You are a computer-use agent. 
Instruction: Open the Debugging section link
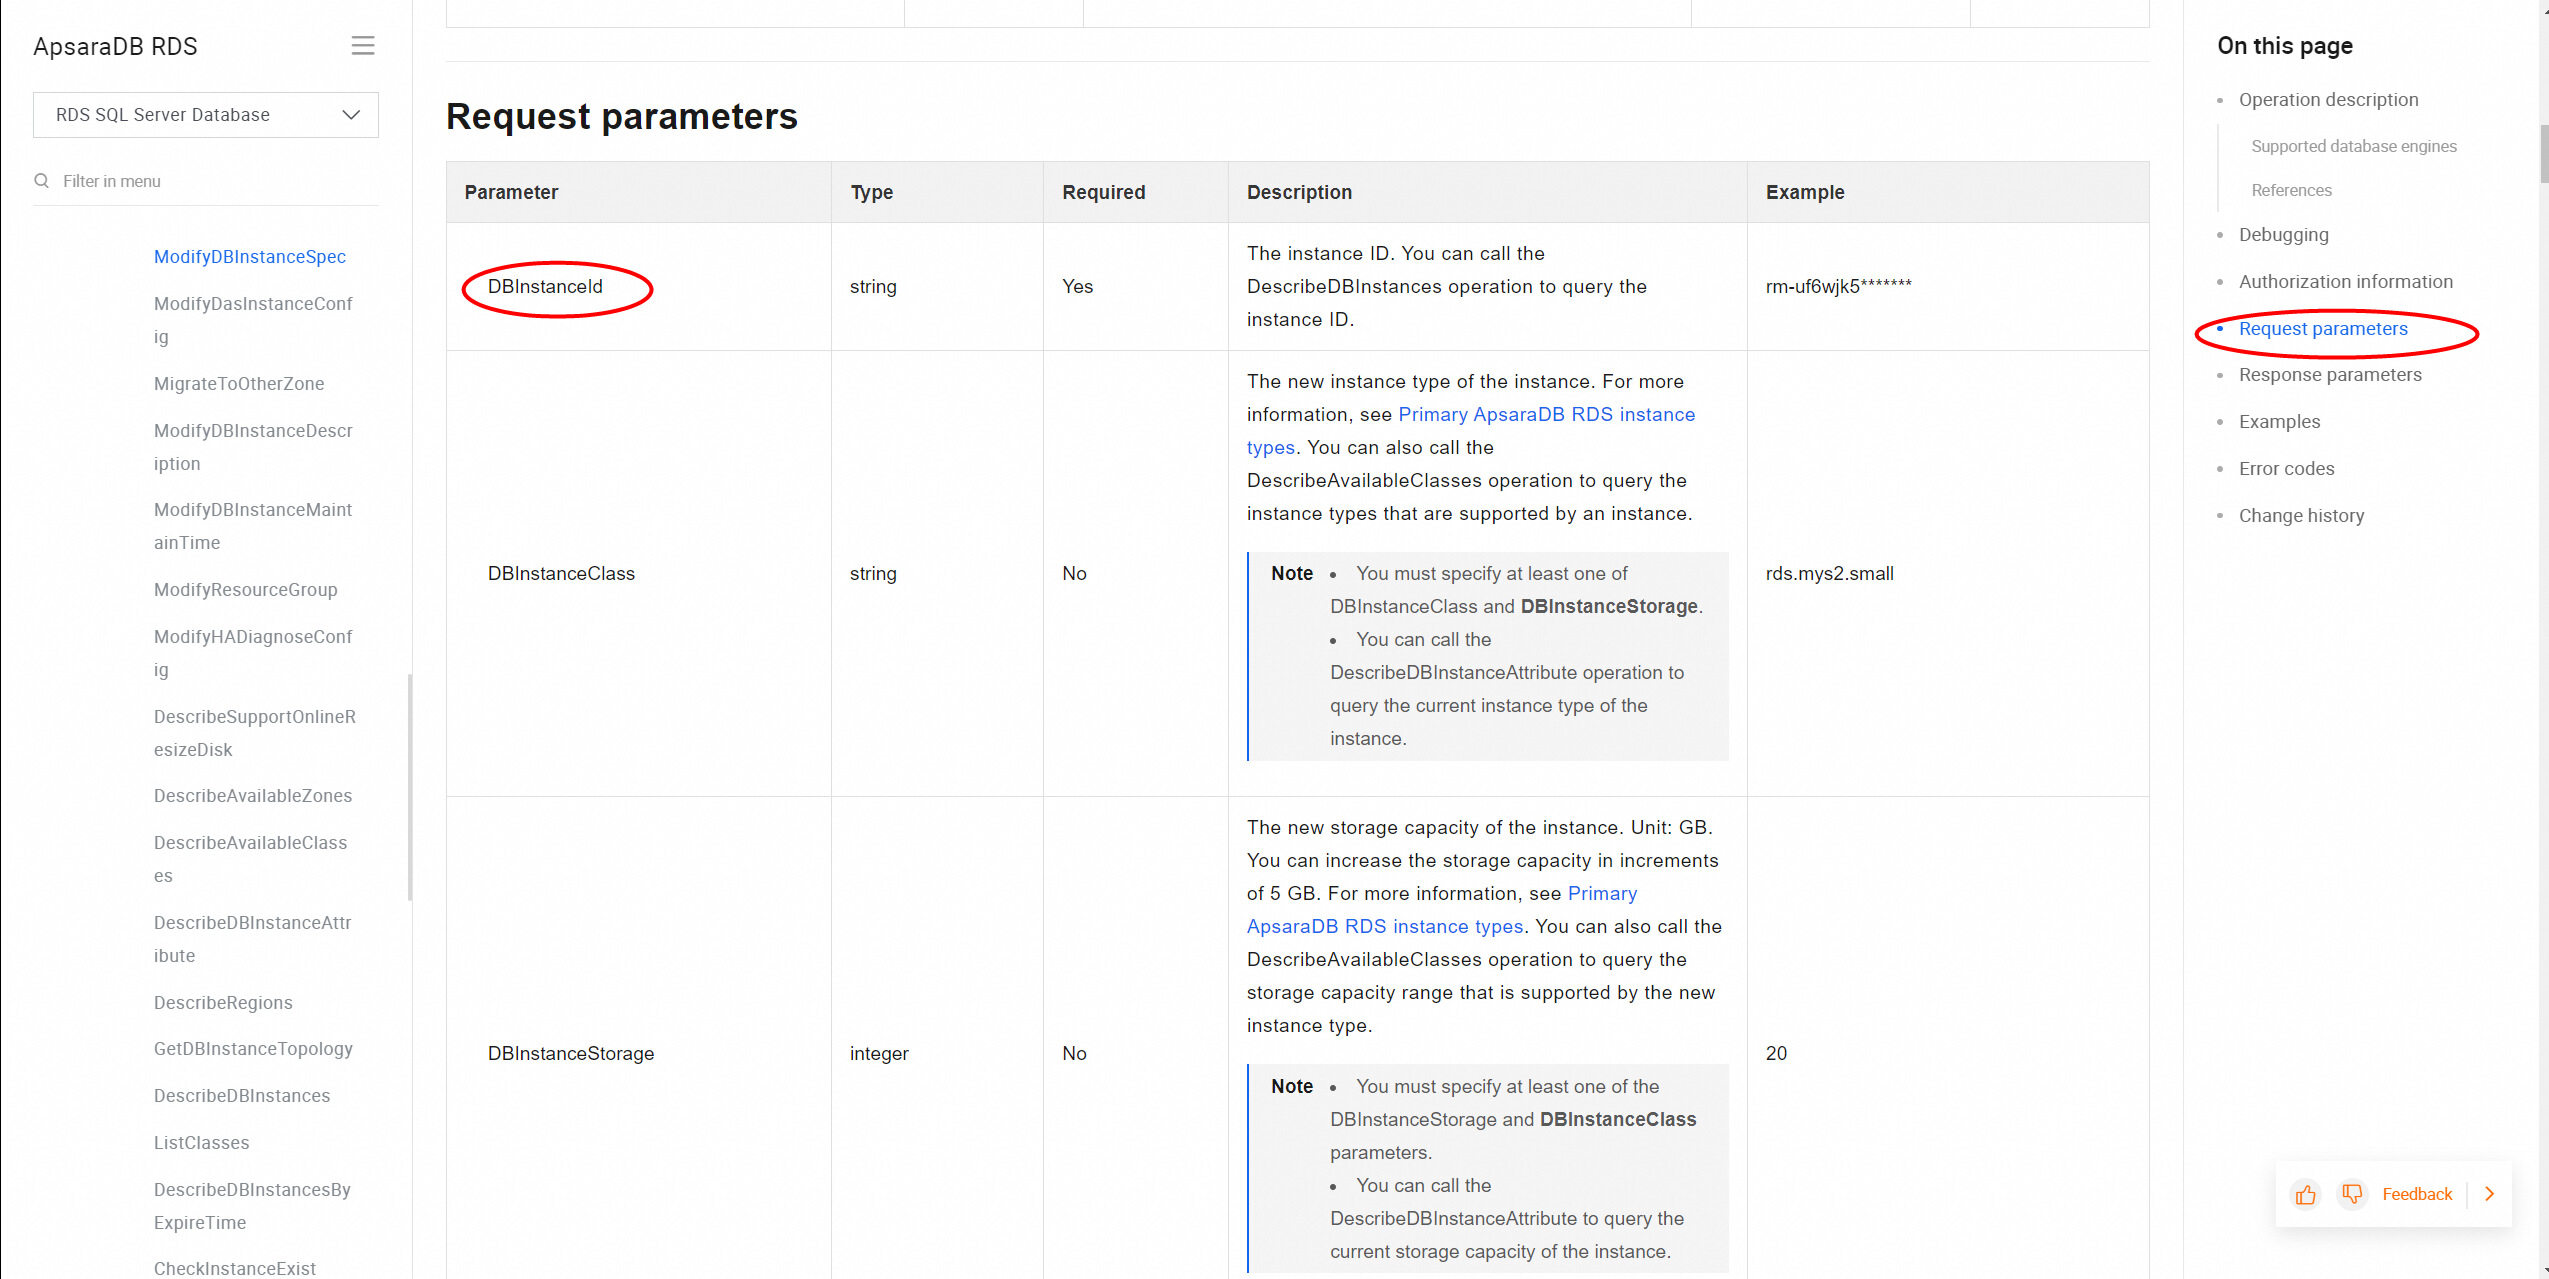tap(2283, 235)
